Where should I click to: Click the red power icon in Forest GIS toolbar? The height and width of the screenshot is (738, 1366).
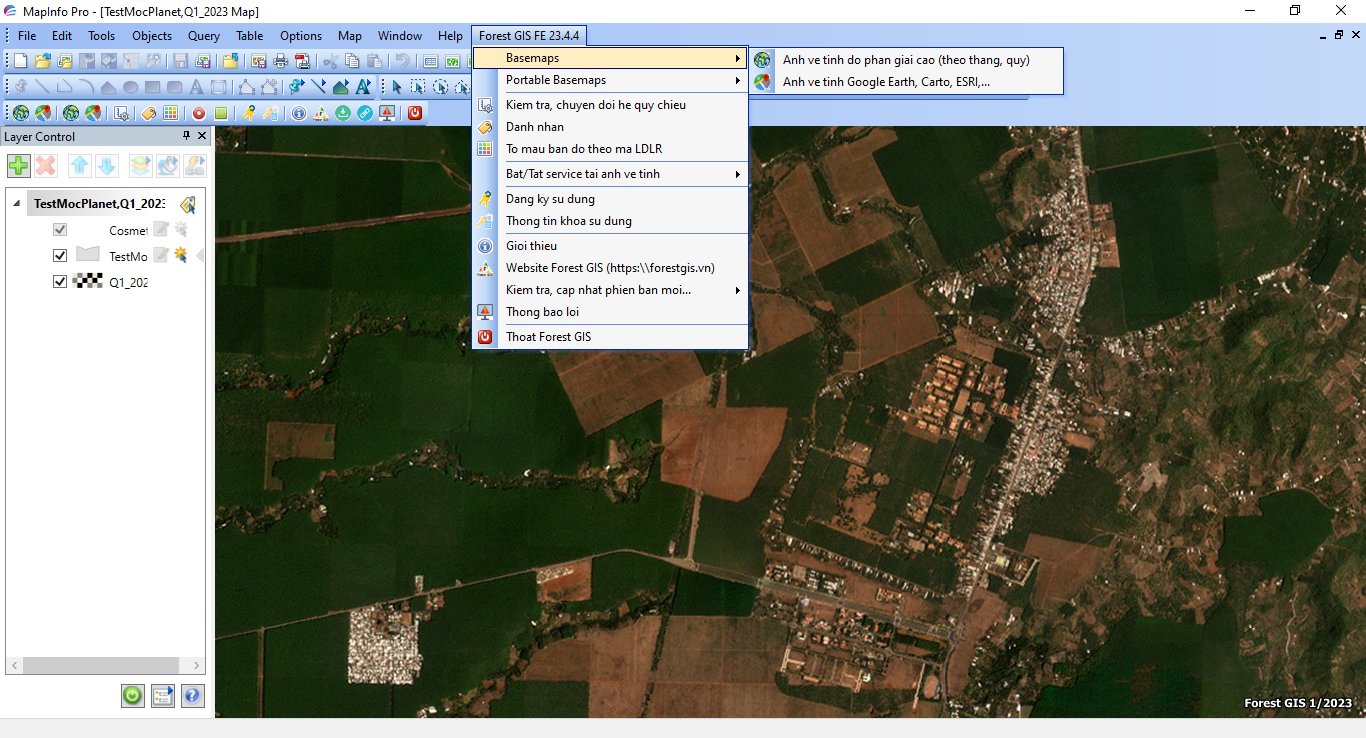tap(415, 113)
